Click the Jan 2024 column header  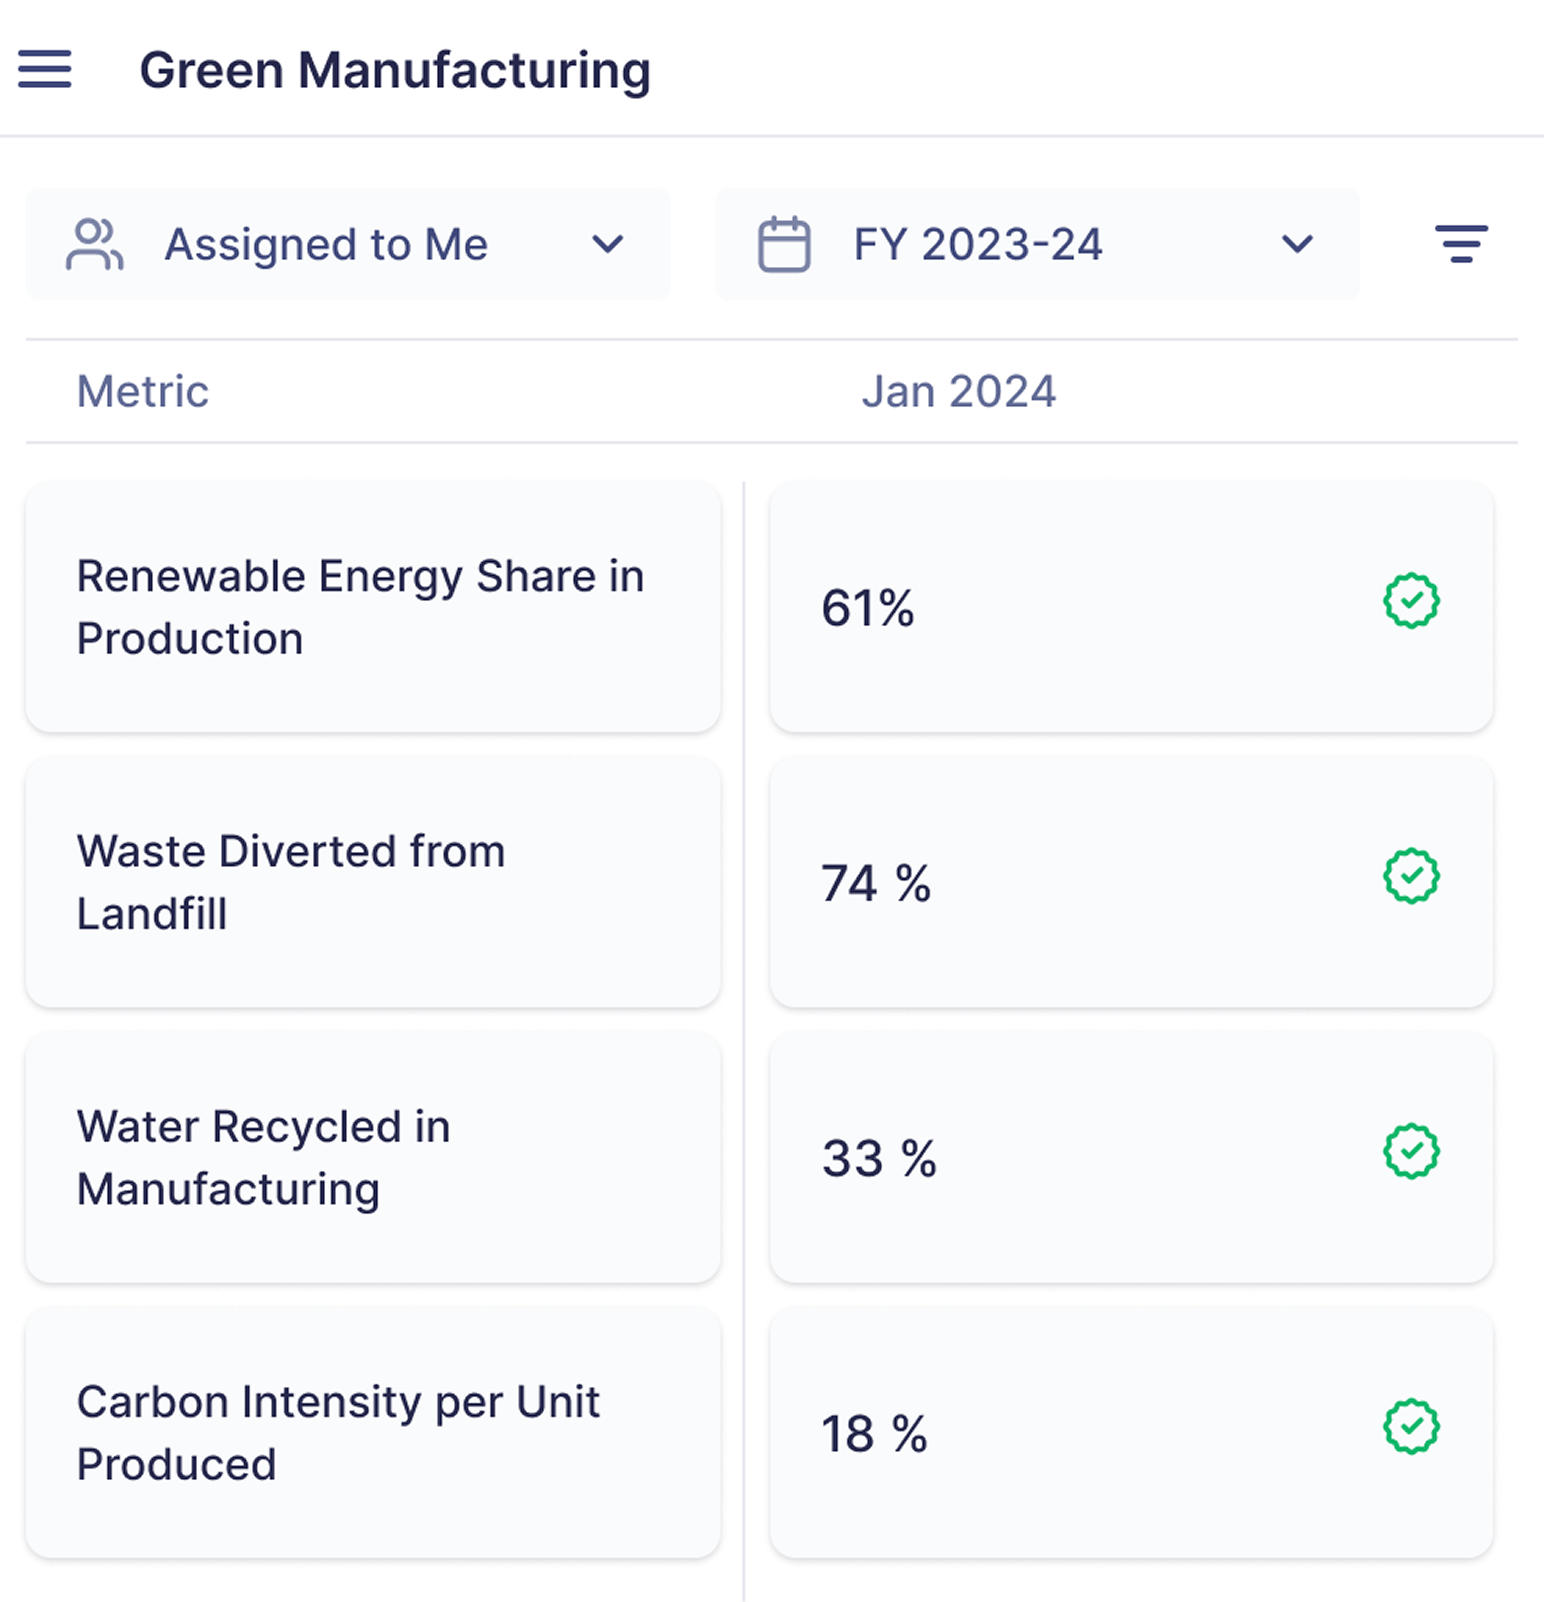tap(958, 391)
